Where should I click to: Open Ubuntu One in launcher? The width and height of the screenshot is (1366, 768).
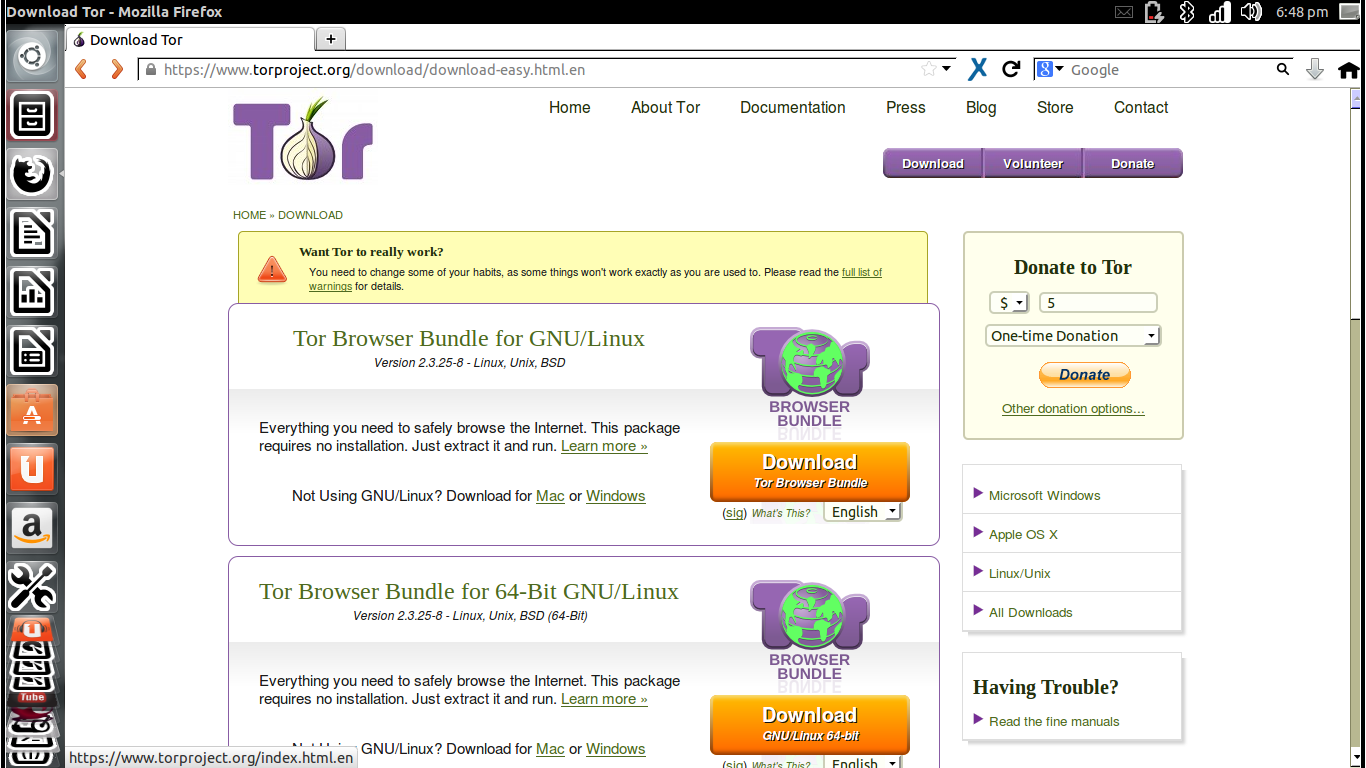pos(32,469)
